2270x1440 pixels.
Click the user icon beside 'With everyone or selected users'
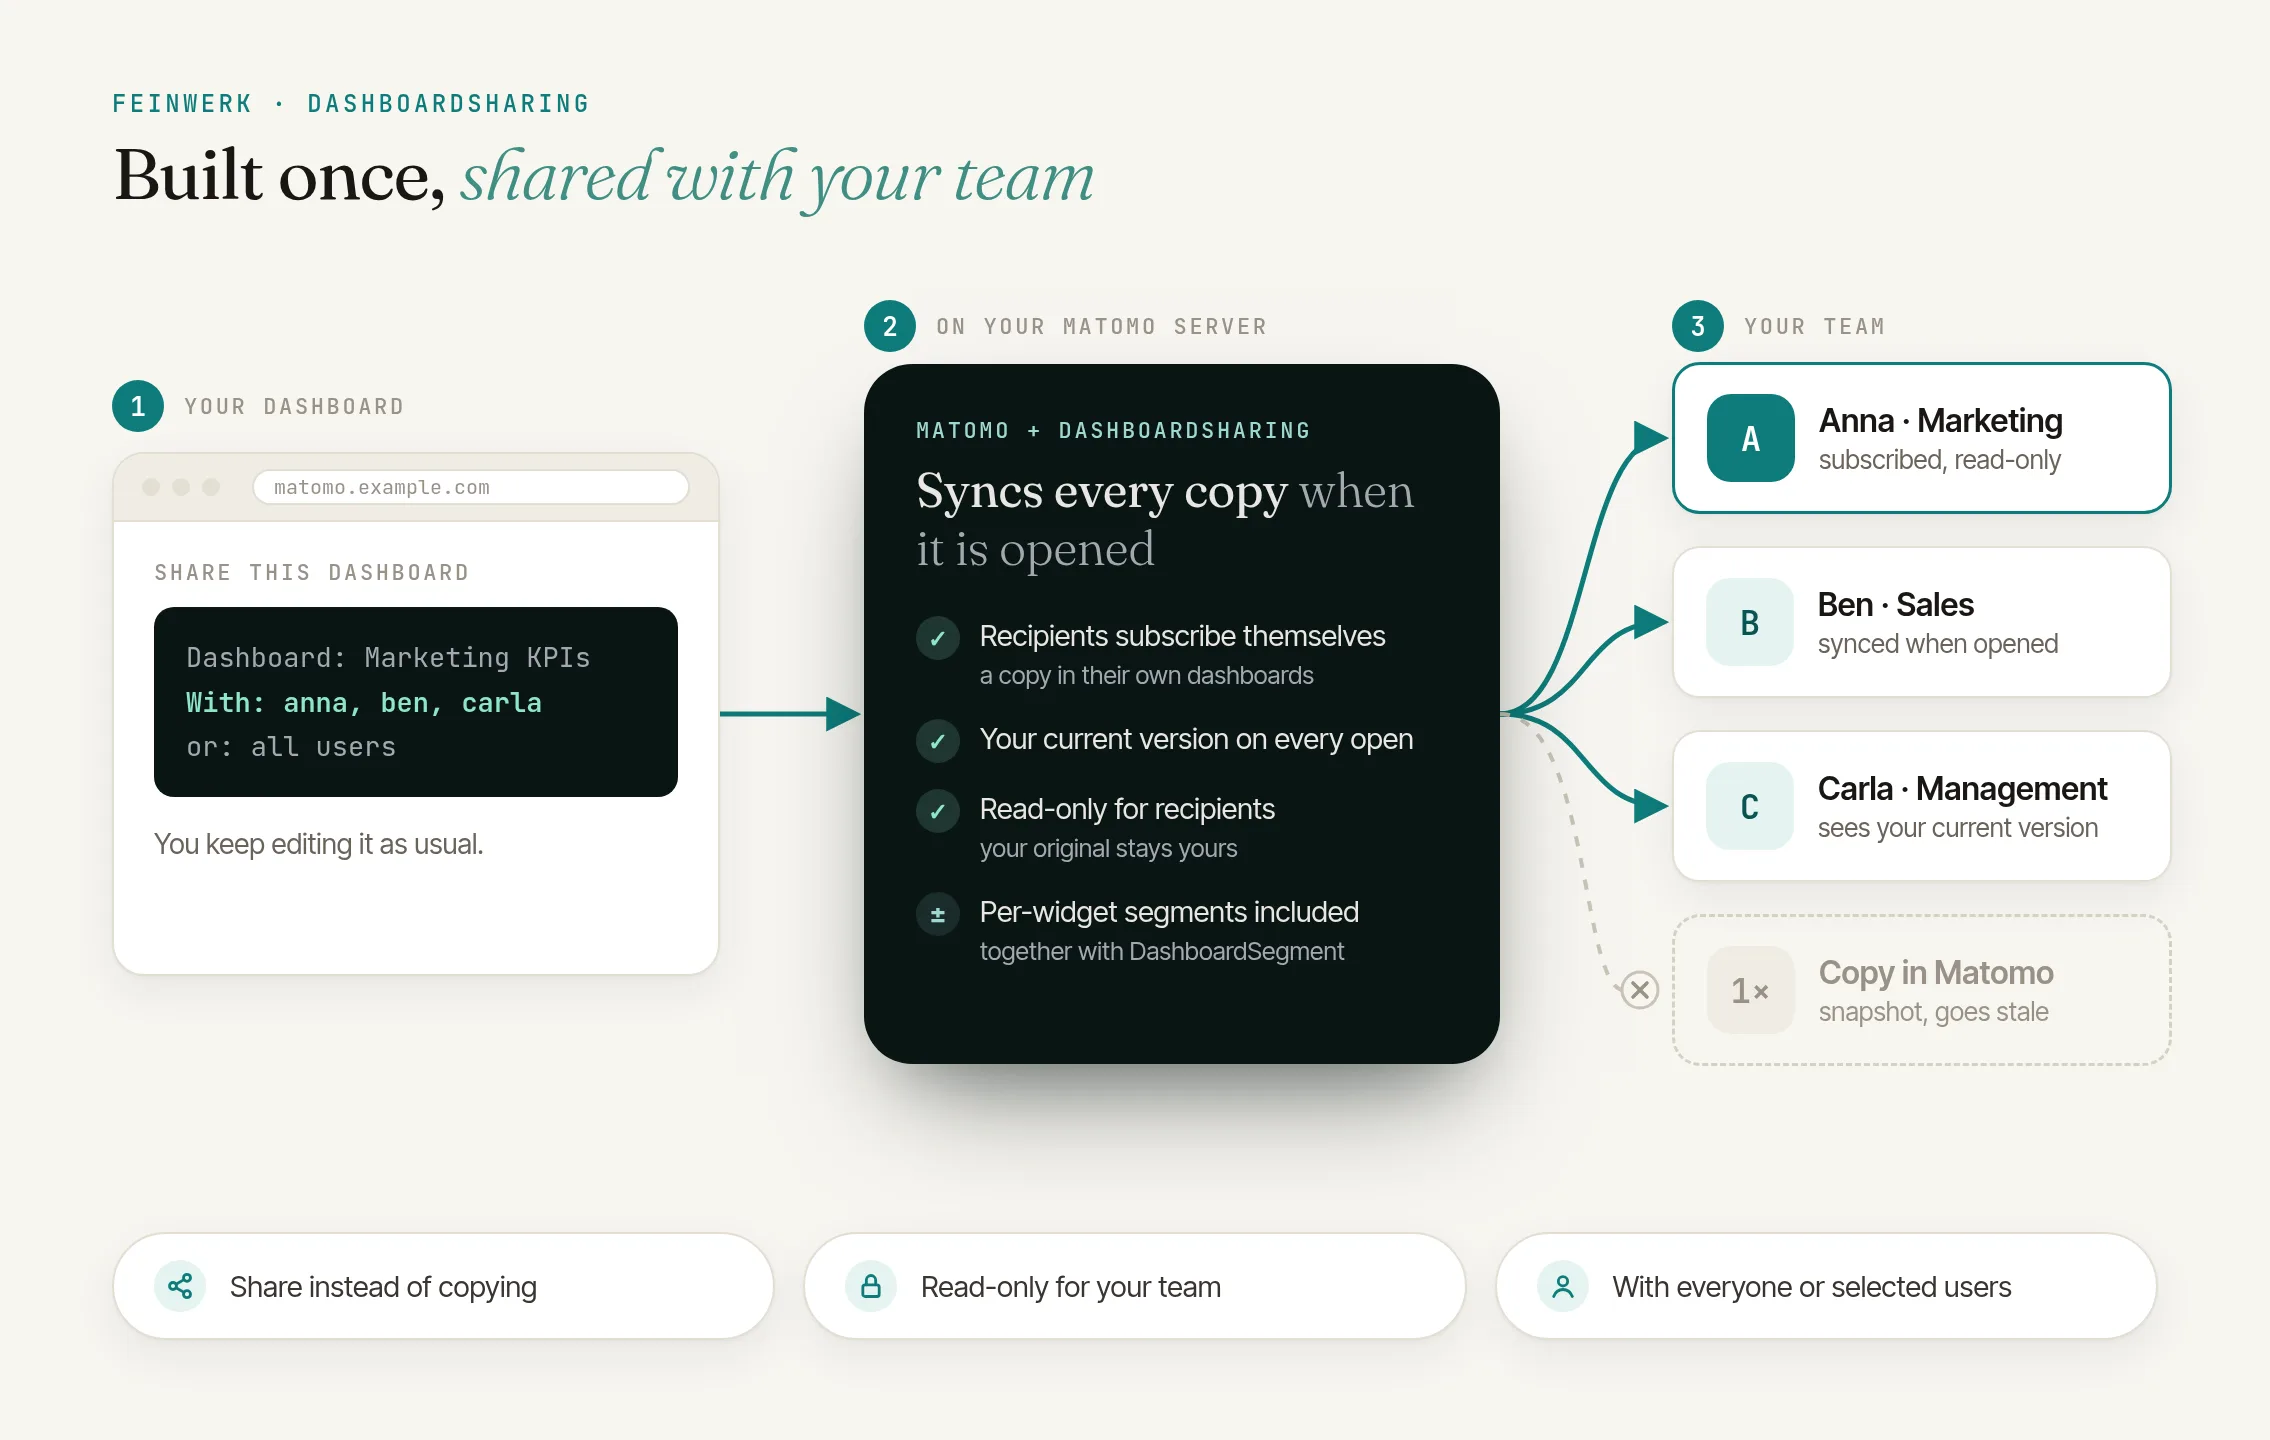point(1563,1286)
